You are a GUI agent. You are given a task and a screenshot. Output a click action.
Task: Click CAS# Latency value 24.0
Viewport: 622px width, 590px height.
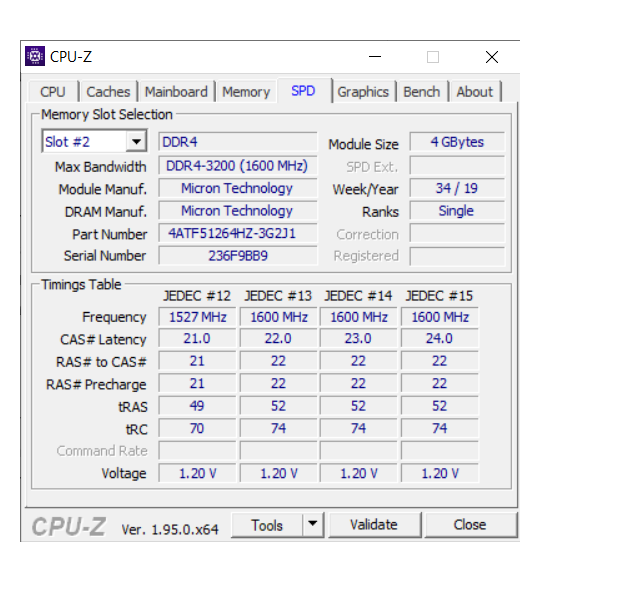point(440,338)
